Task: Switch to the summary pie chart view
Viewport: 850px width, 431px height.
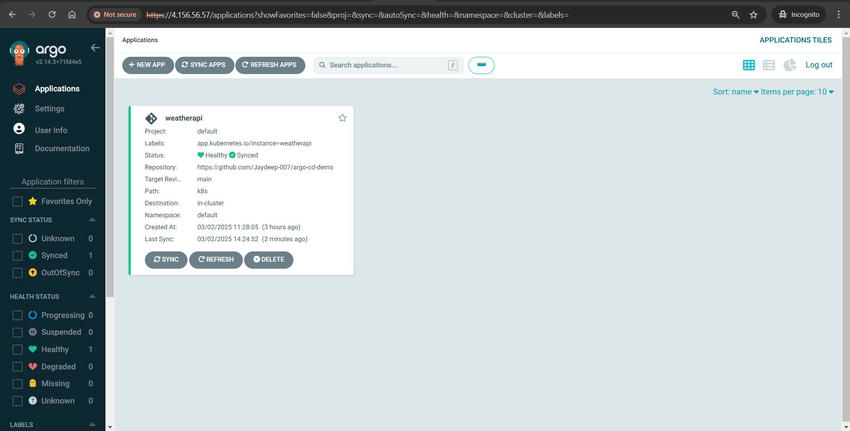Action: [790, 65]
